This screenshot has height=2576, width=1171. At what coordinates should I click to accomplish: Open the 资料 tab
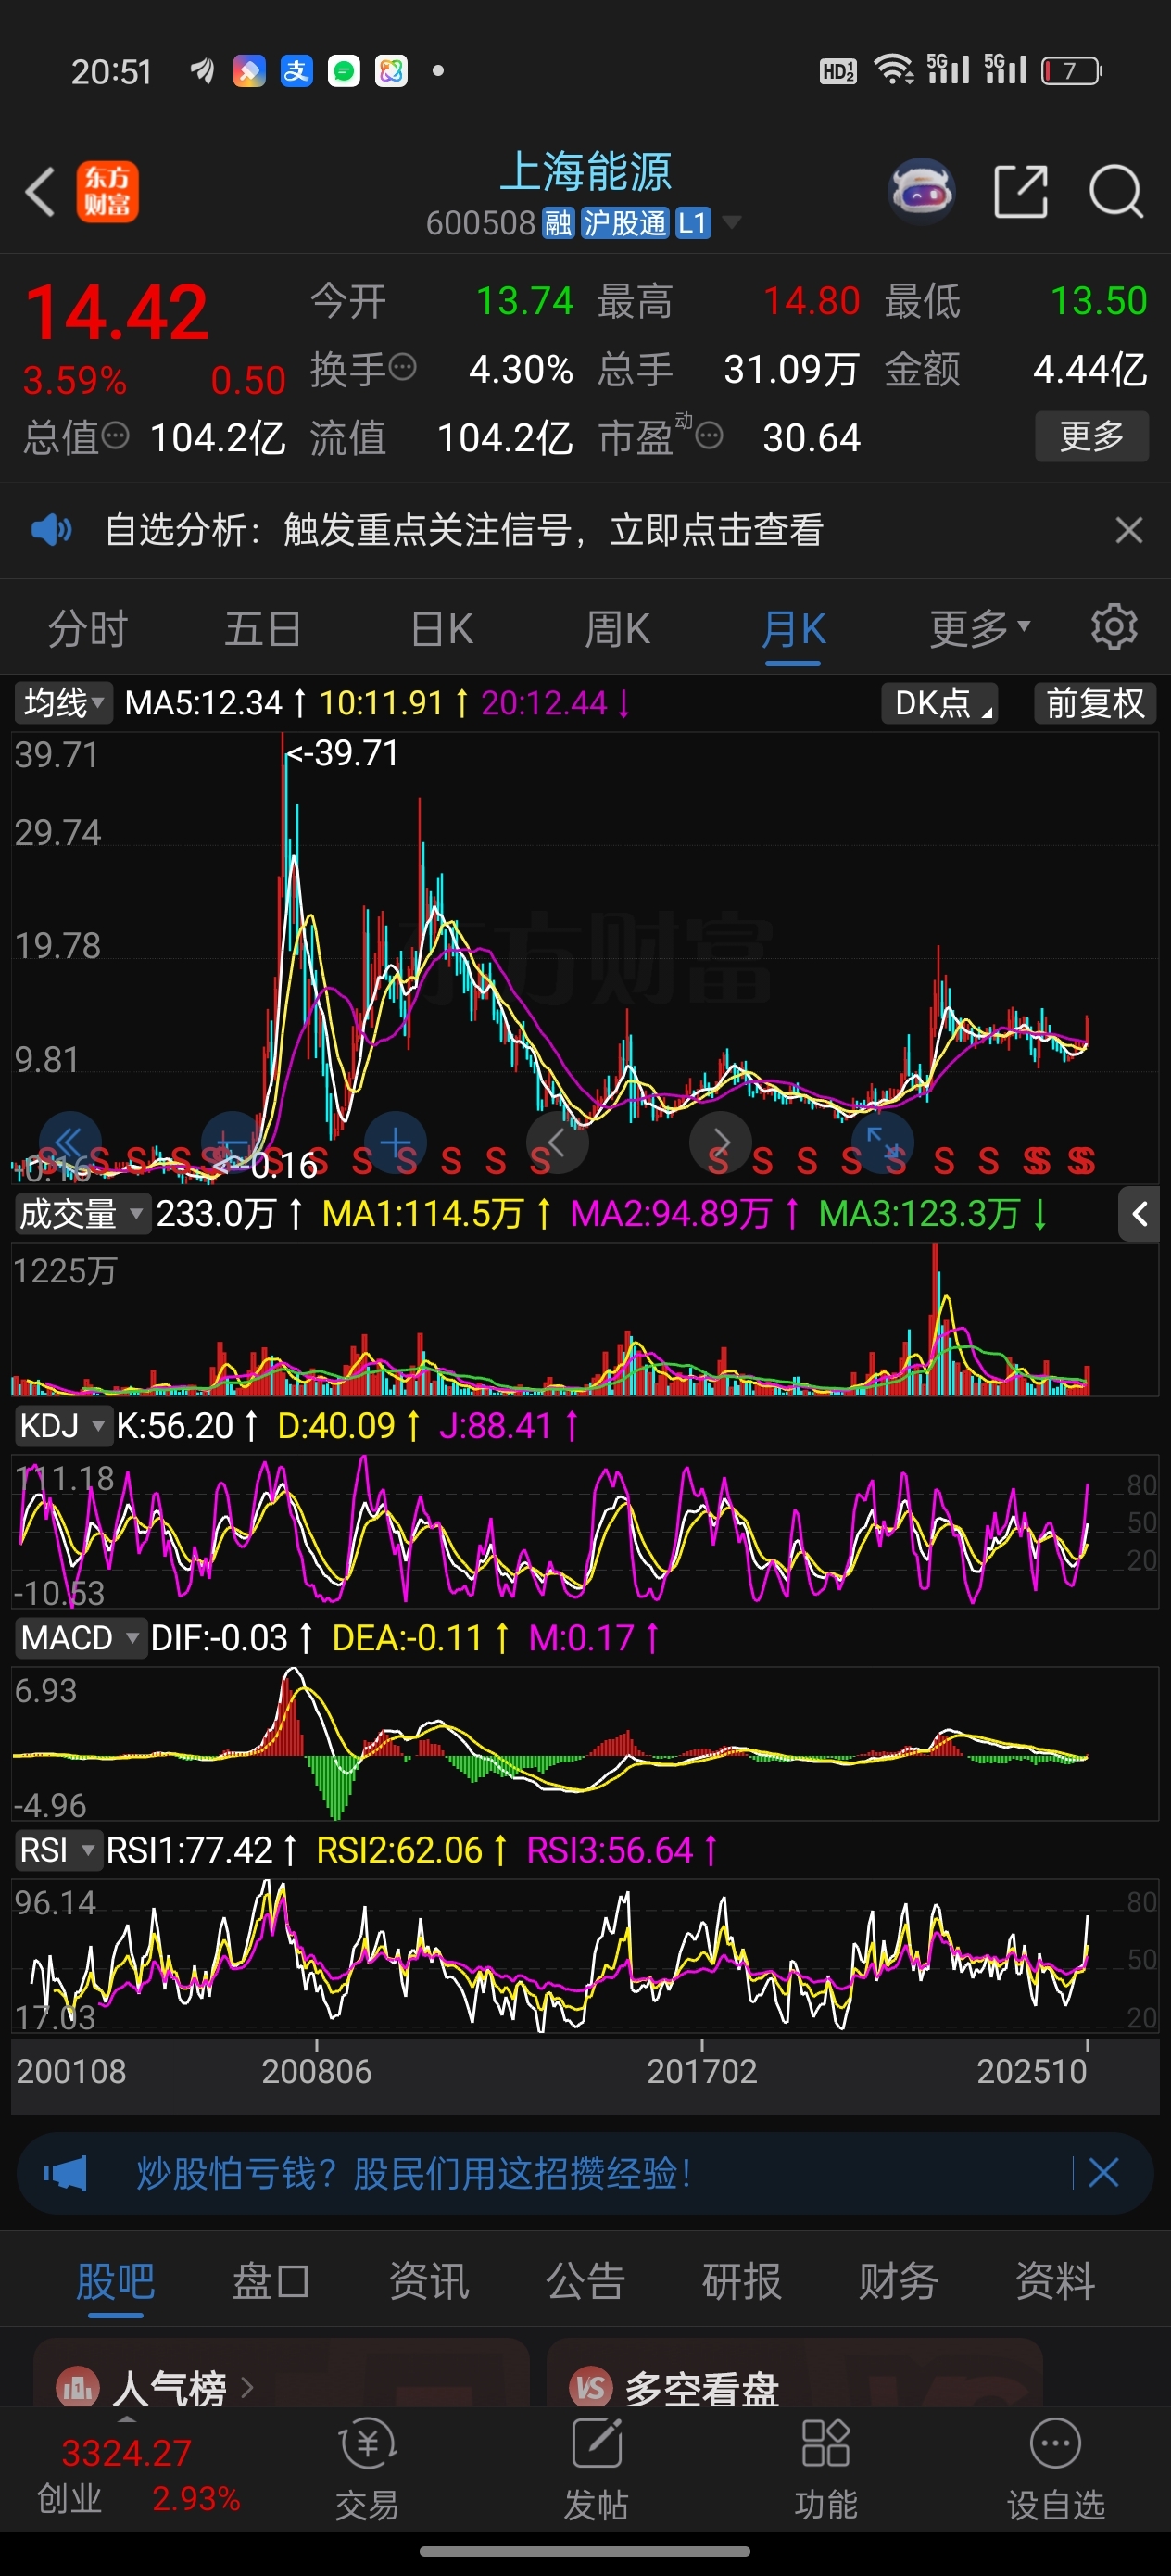1055,2281
